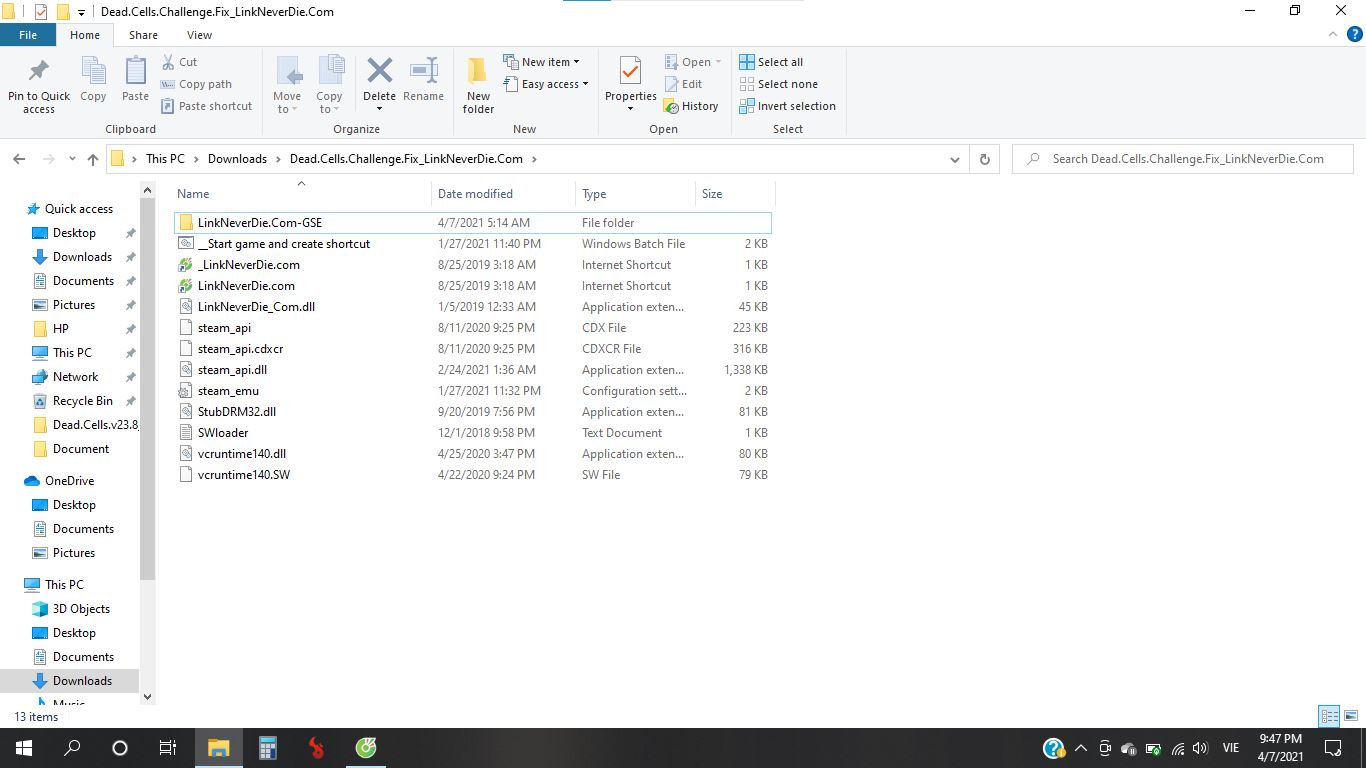Open the View ribbon tab
This screenshot has height=768, width=1366.
[199, 35]
